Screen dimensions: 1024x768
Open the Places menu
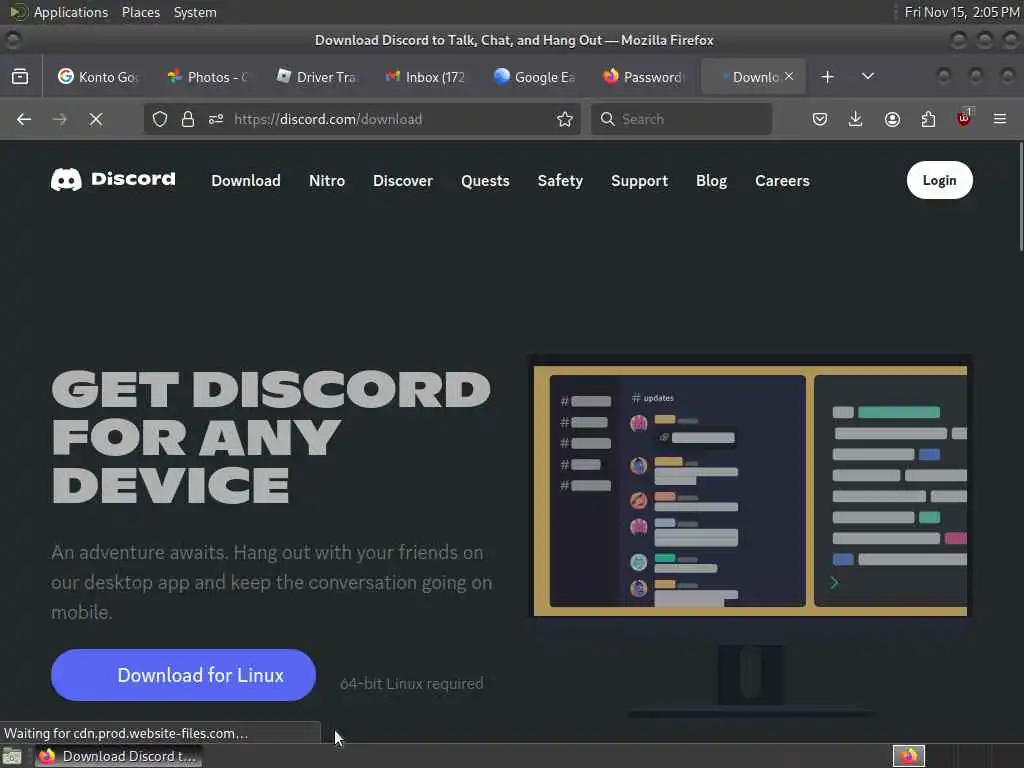click(x=140, y=12)
